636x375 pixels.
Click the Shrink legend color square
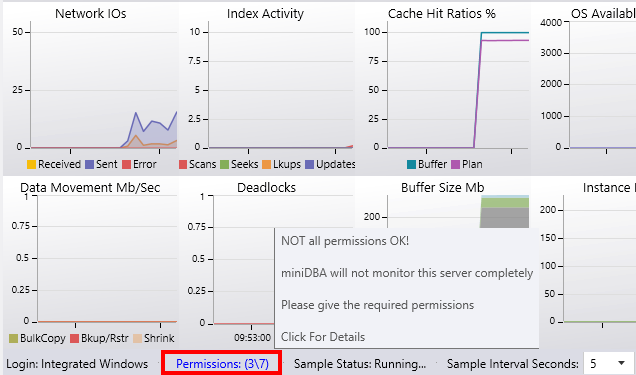click(138, 339)
